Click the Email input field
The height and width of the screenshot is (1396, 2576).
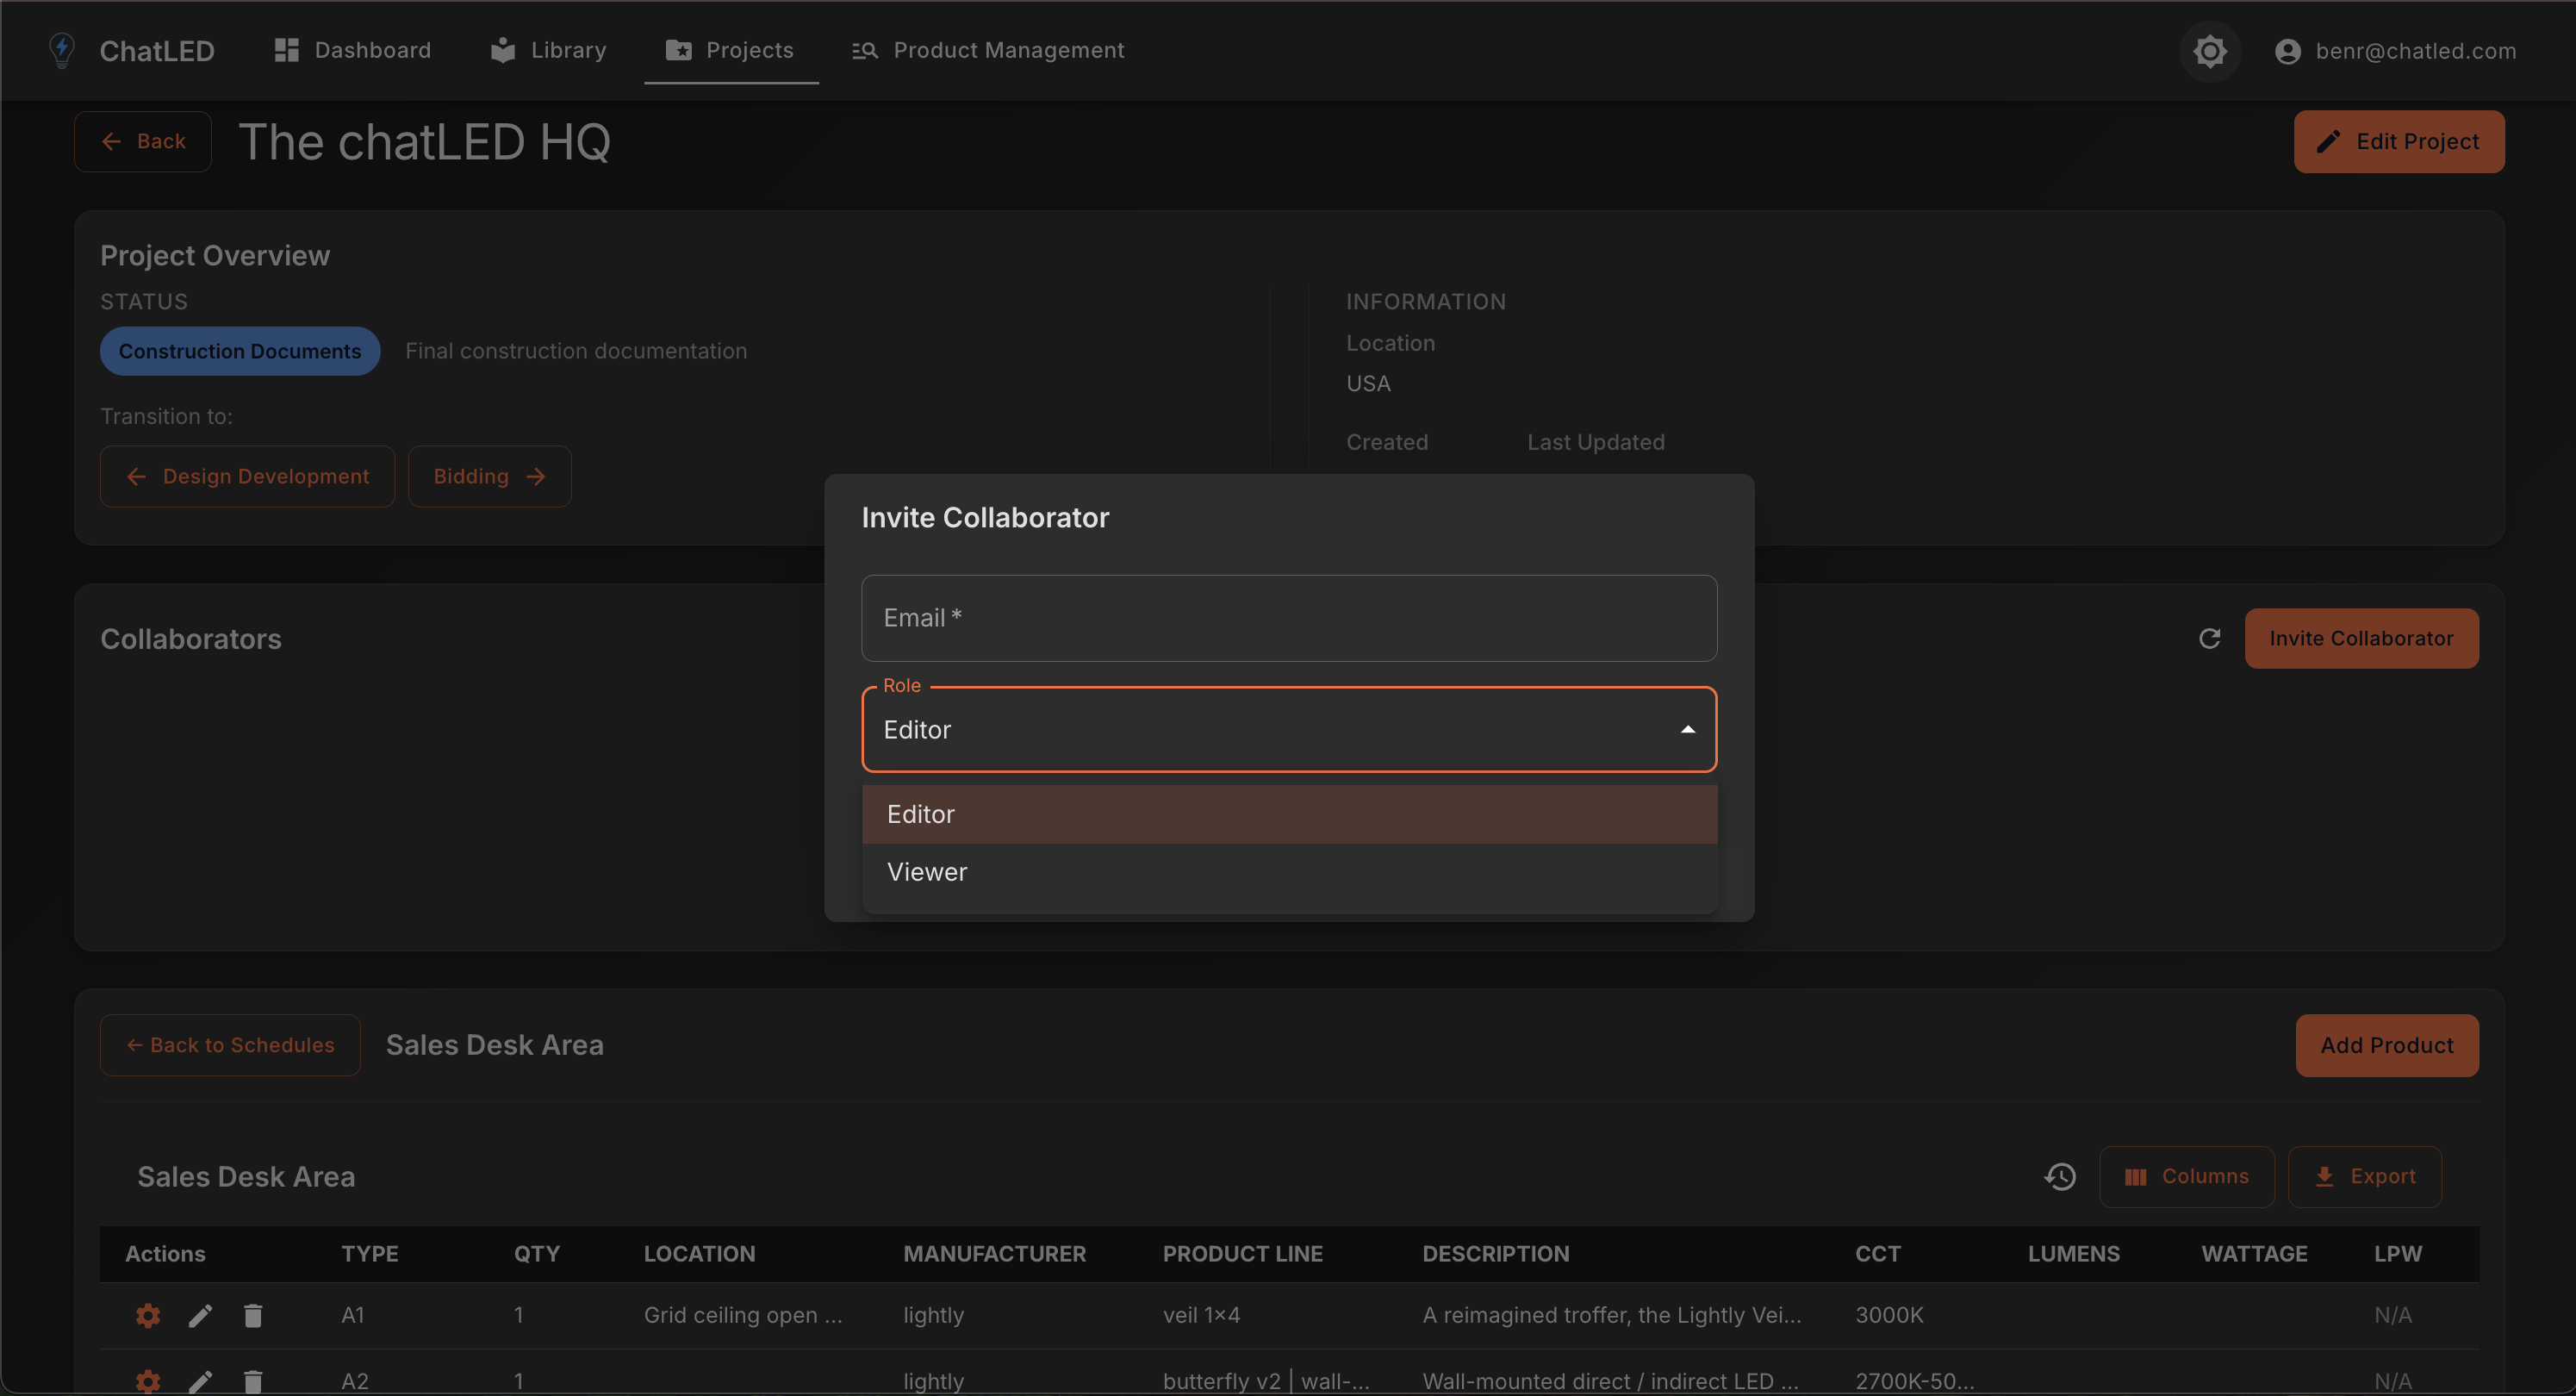point(1289,618)
